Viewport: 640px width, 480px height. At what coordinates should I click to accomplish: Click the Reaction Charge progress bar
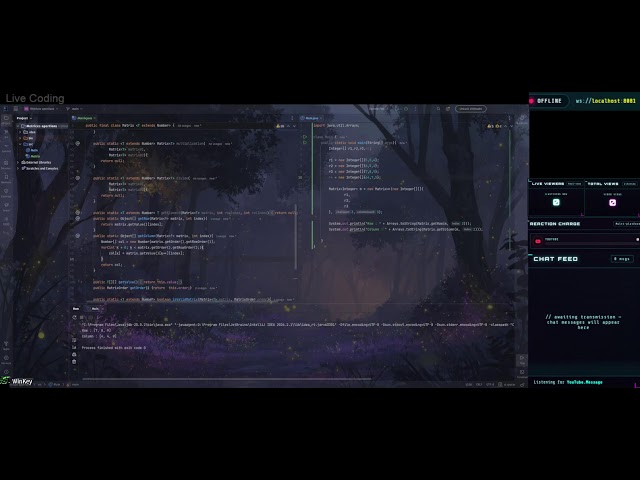point(592,243)
